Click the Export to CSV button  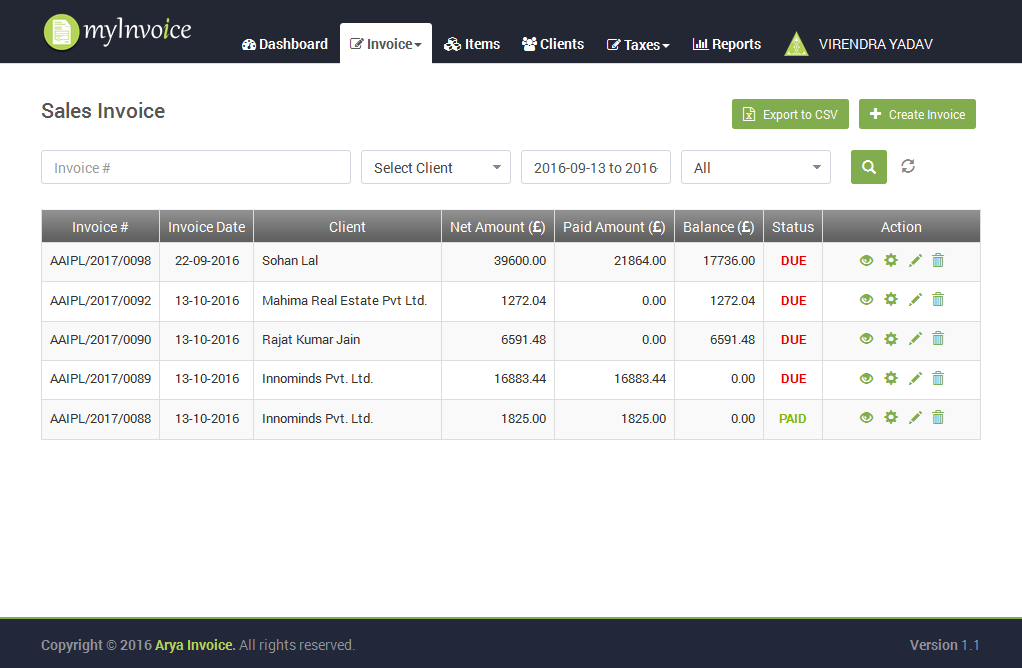[x=790, y=114]
